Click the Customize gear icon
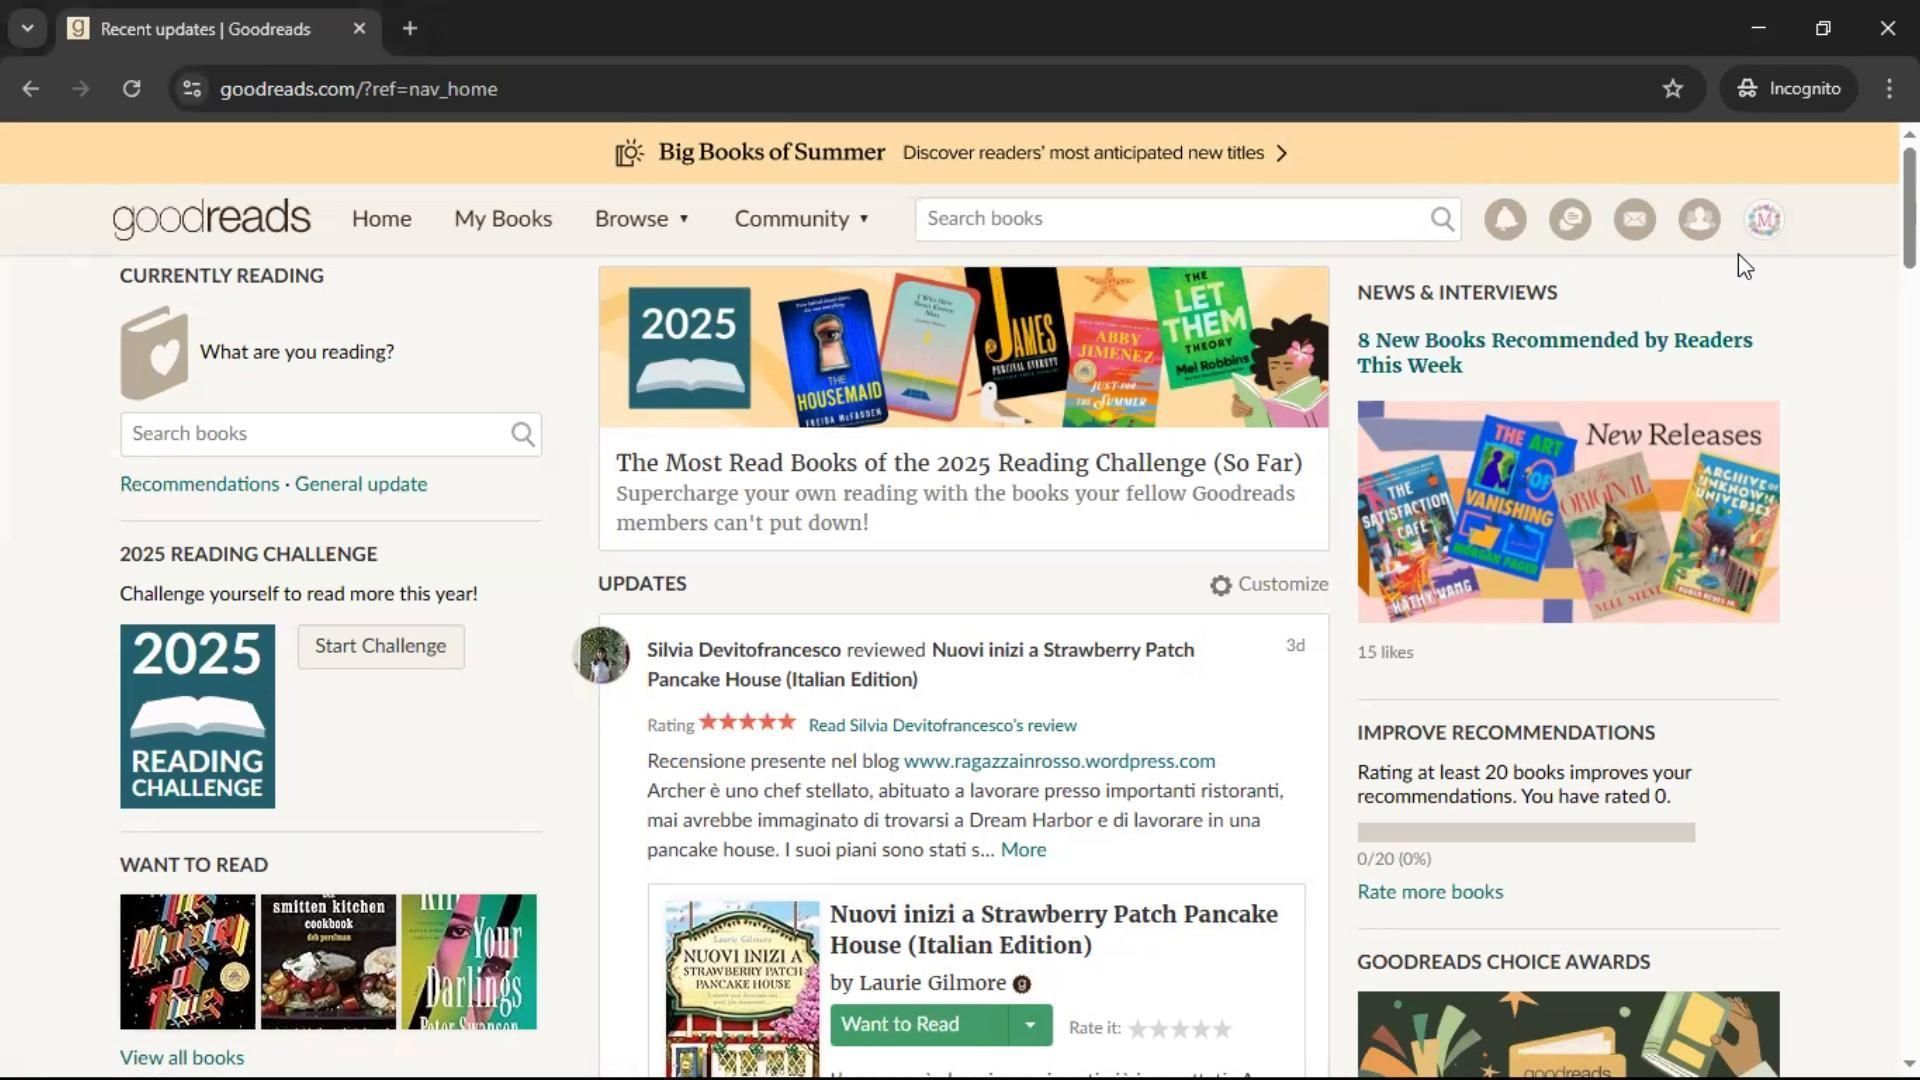The height and width of the screenshot is (1080, 1920). [x=1220, y=585]
